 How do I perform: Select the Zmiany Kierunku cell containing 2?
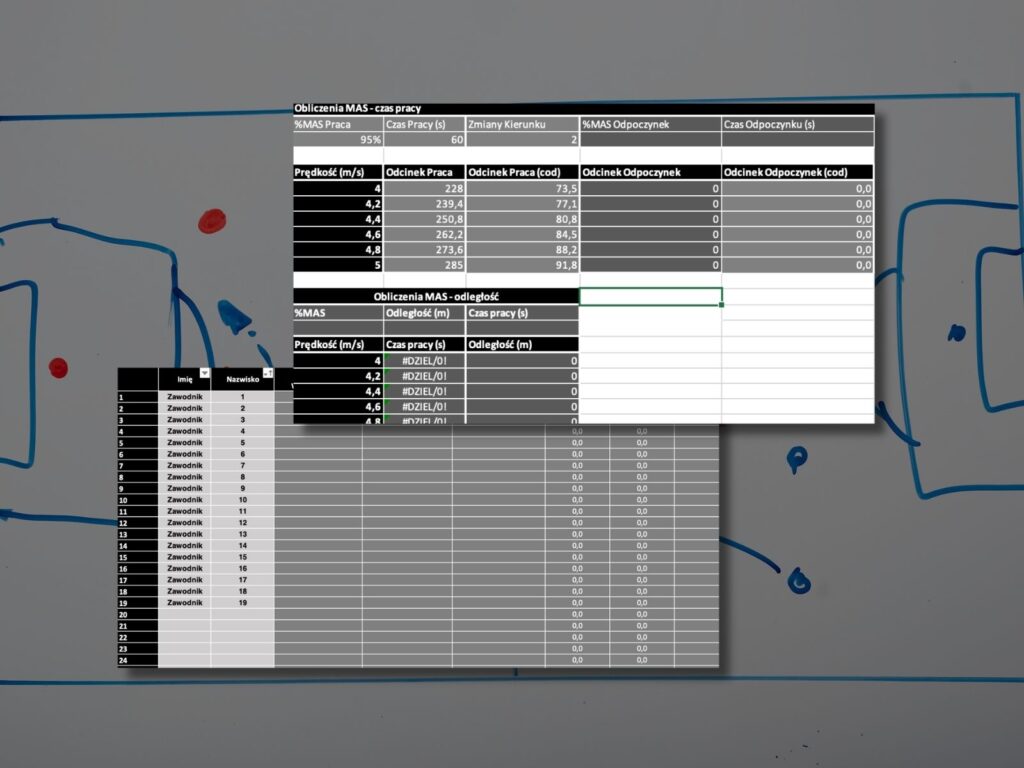[522, 140]
